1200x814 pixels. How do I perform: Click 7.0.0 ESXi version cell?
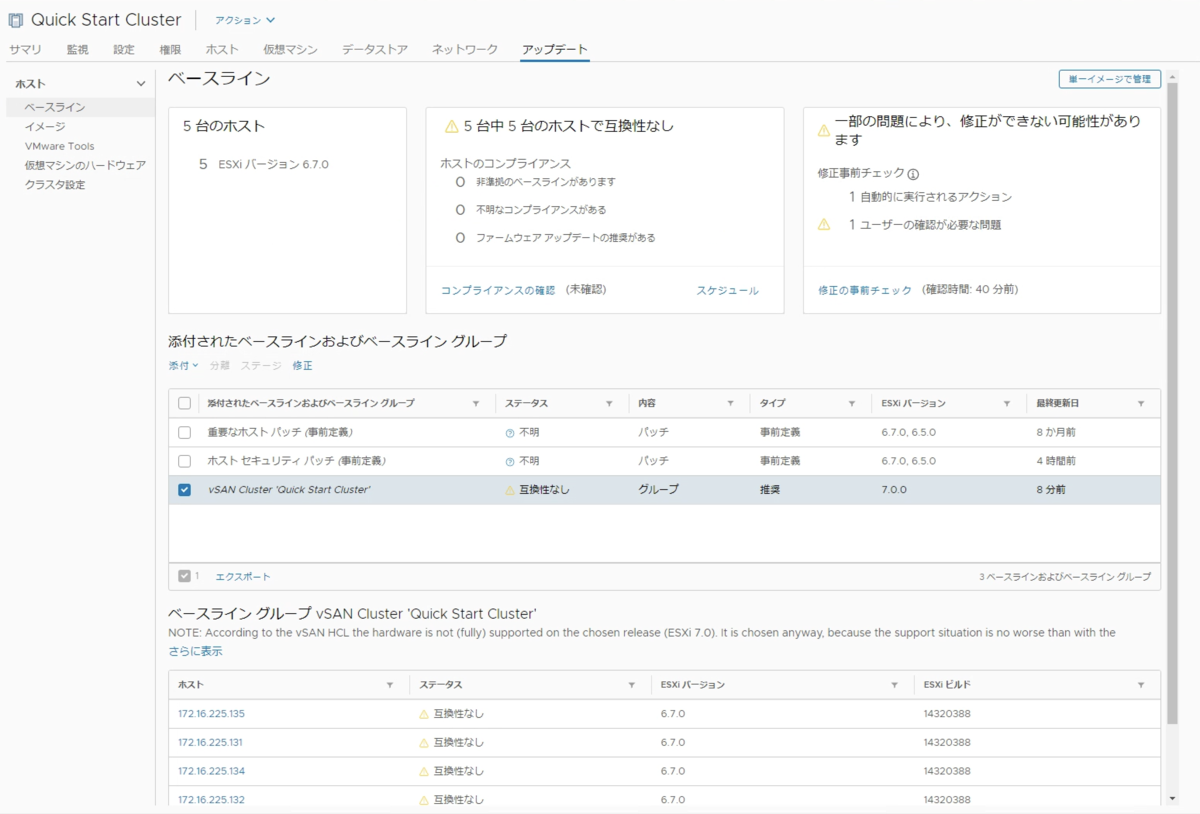click(894, 490)
